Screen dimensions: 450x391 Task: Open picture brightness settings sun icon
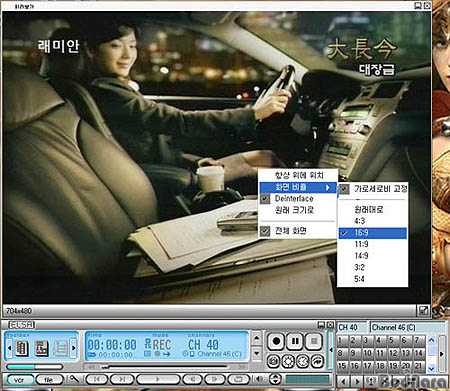click(x=288, y=361)
